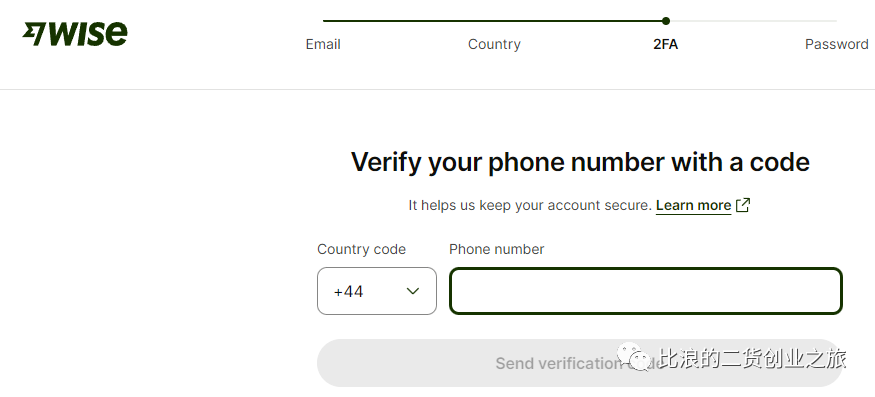Screen dimensions: 875x397
Task: Open the Learn more link
Action: click(x=693, y=205)
